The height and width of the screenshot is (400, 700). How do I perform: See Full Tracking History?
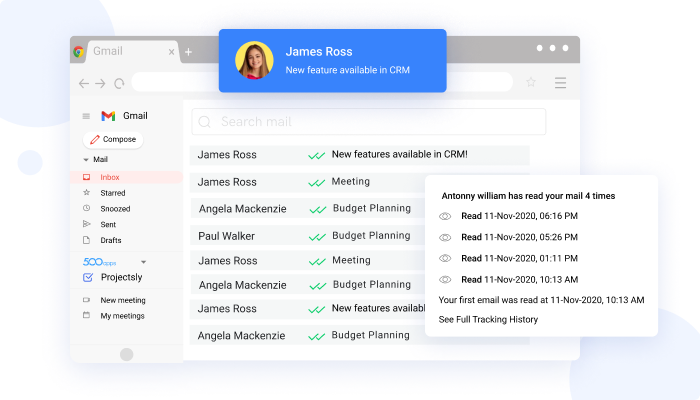click(x=488, y=320)
